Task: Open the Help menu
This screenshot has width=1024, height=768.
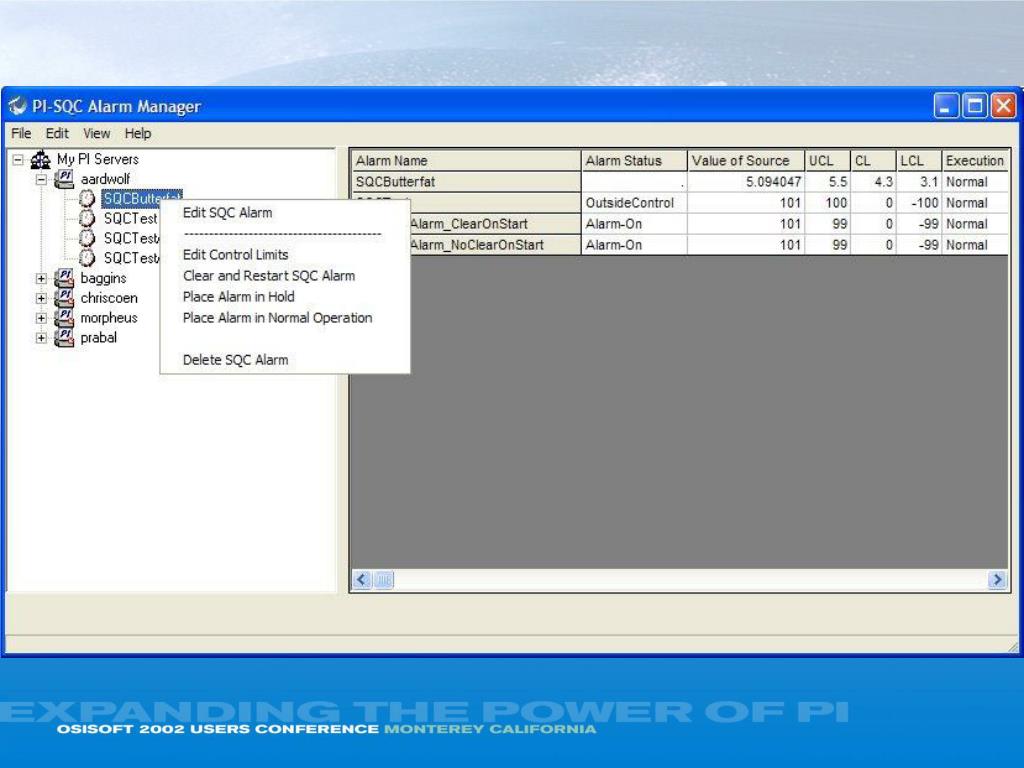Action: click(x=138, y=133)
